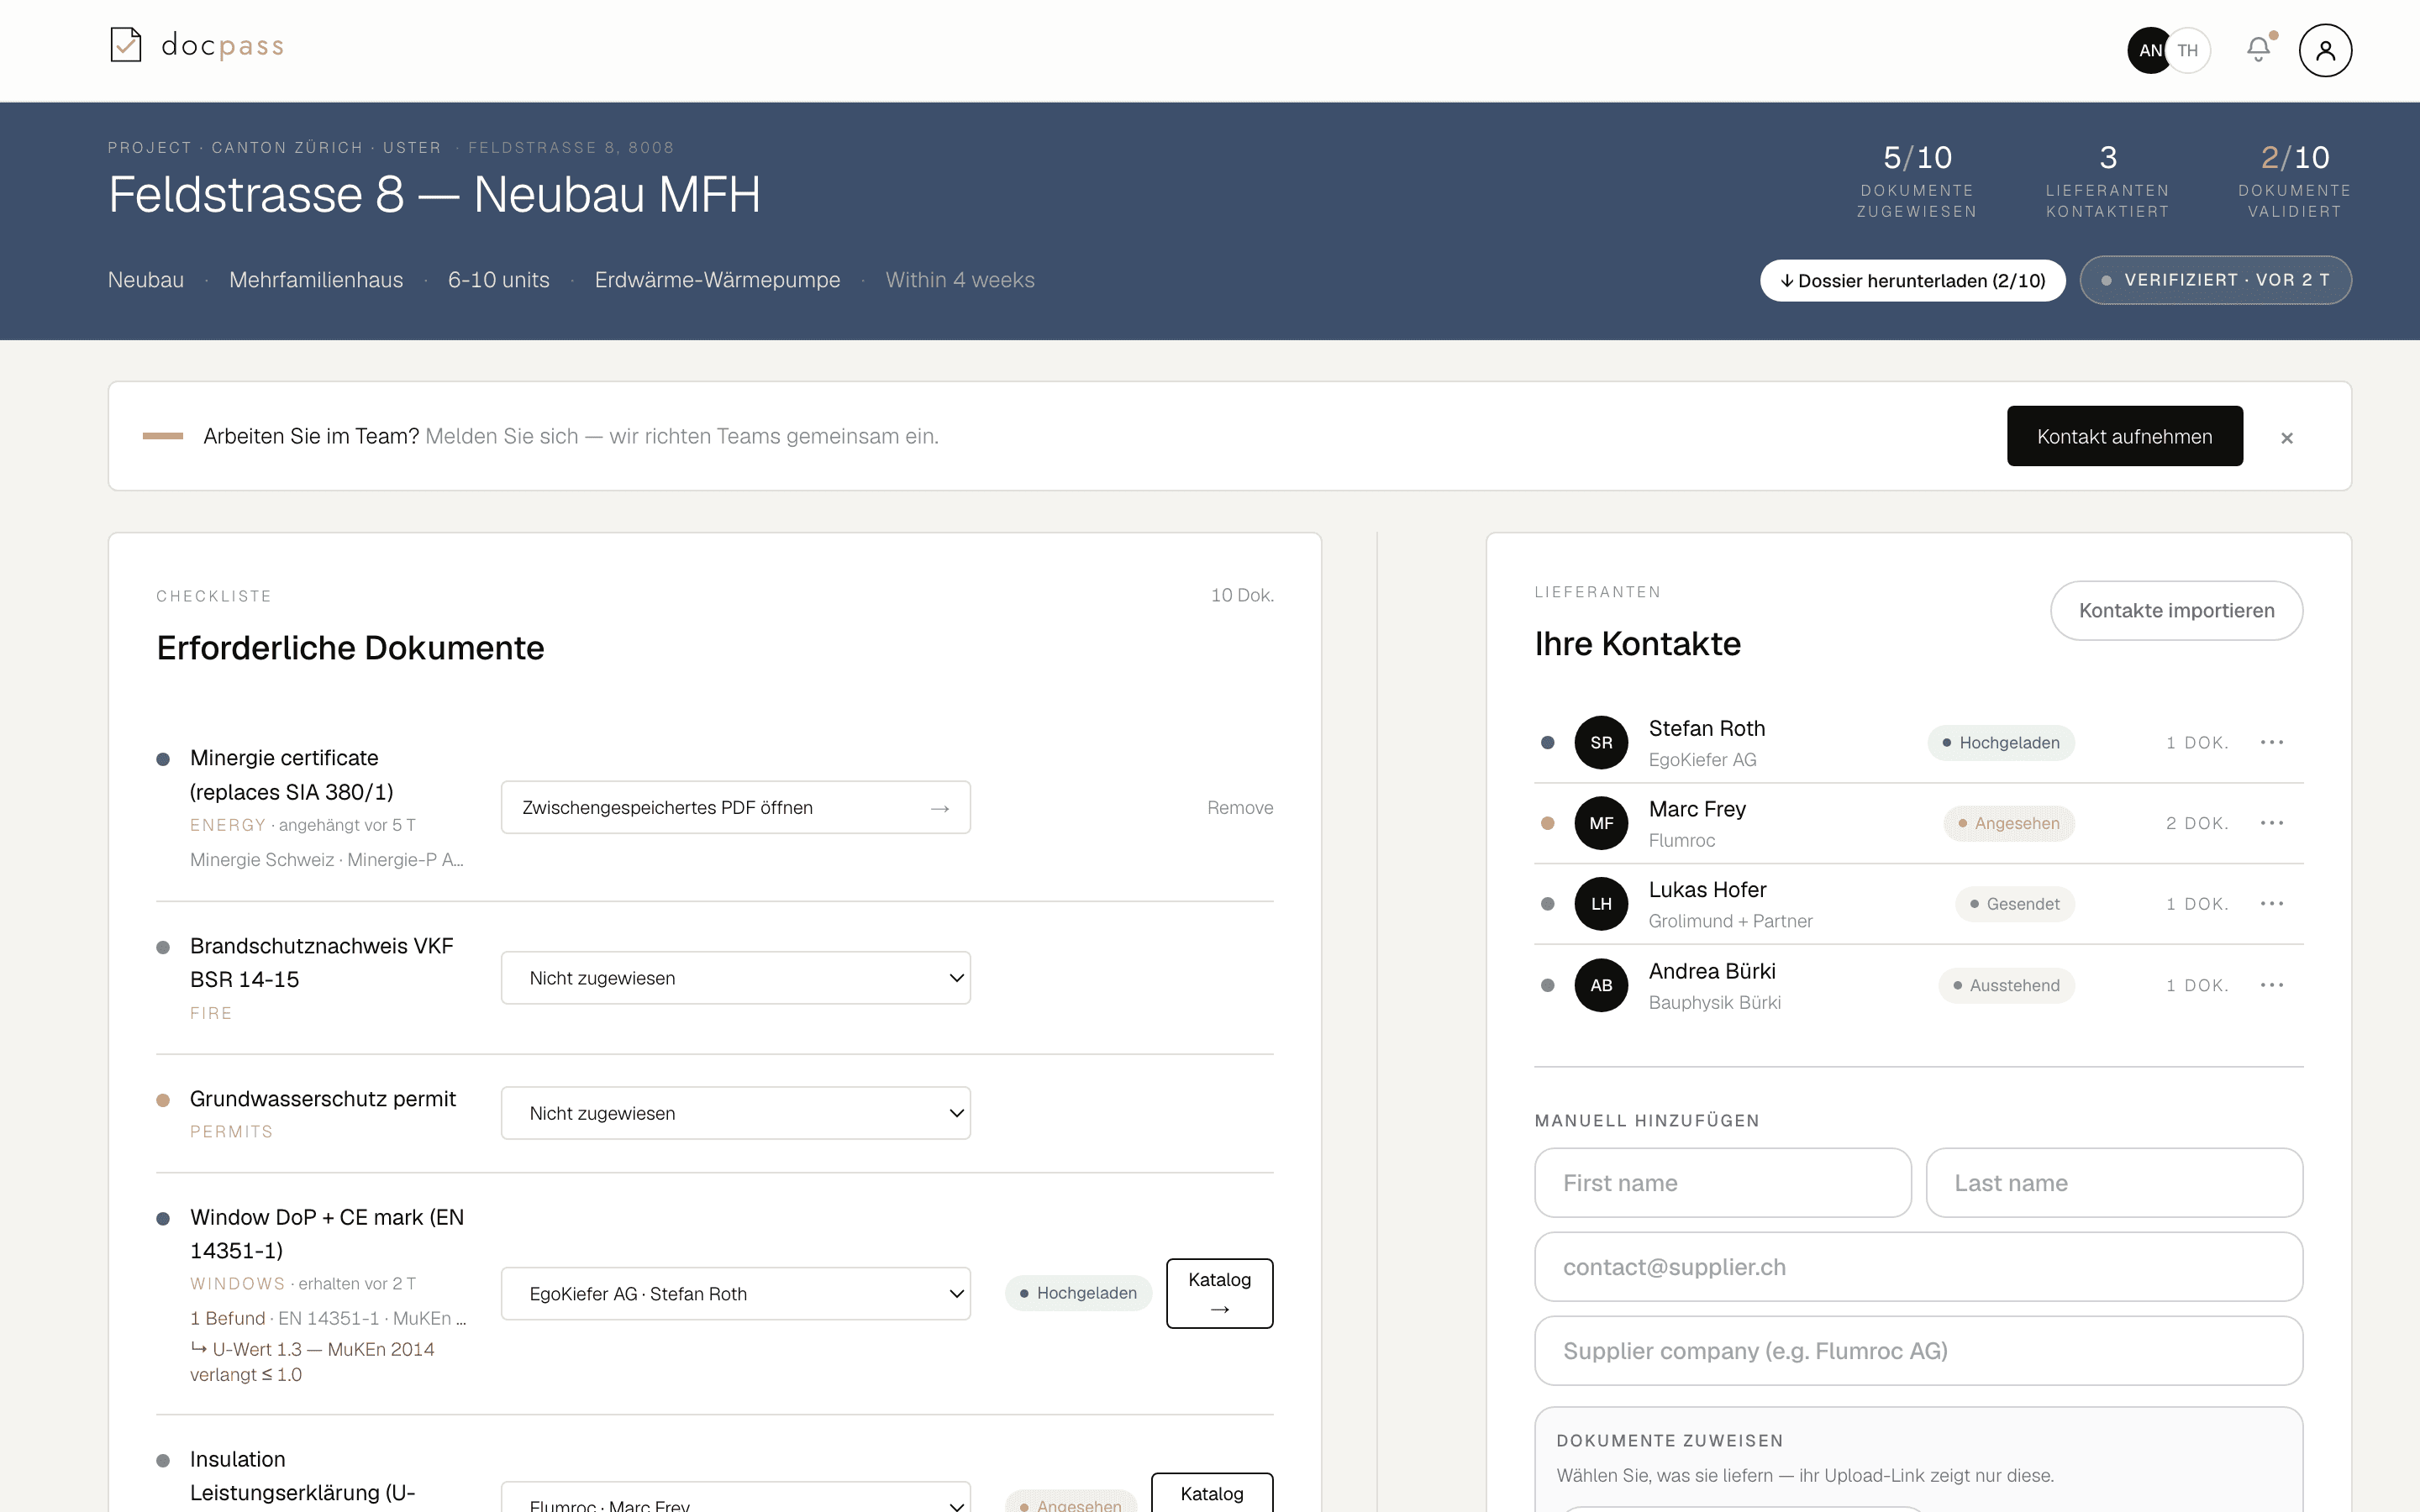Click the 1 DOK. count for Andrea Bürki

coord(2197,986)
